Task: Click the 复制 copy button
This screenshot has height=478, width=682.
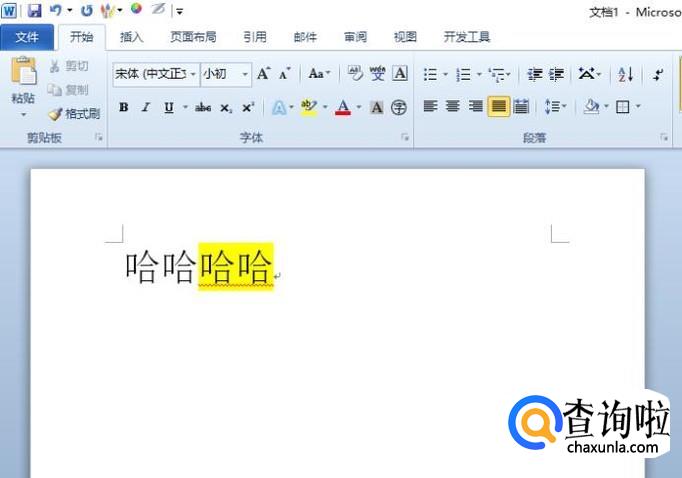Action: (x=68, y=90)
